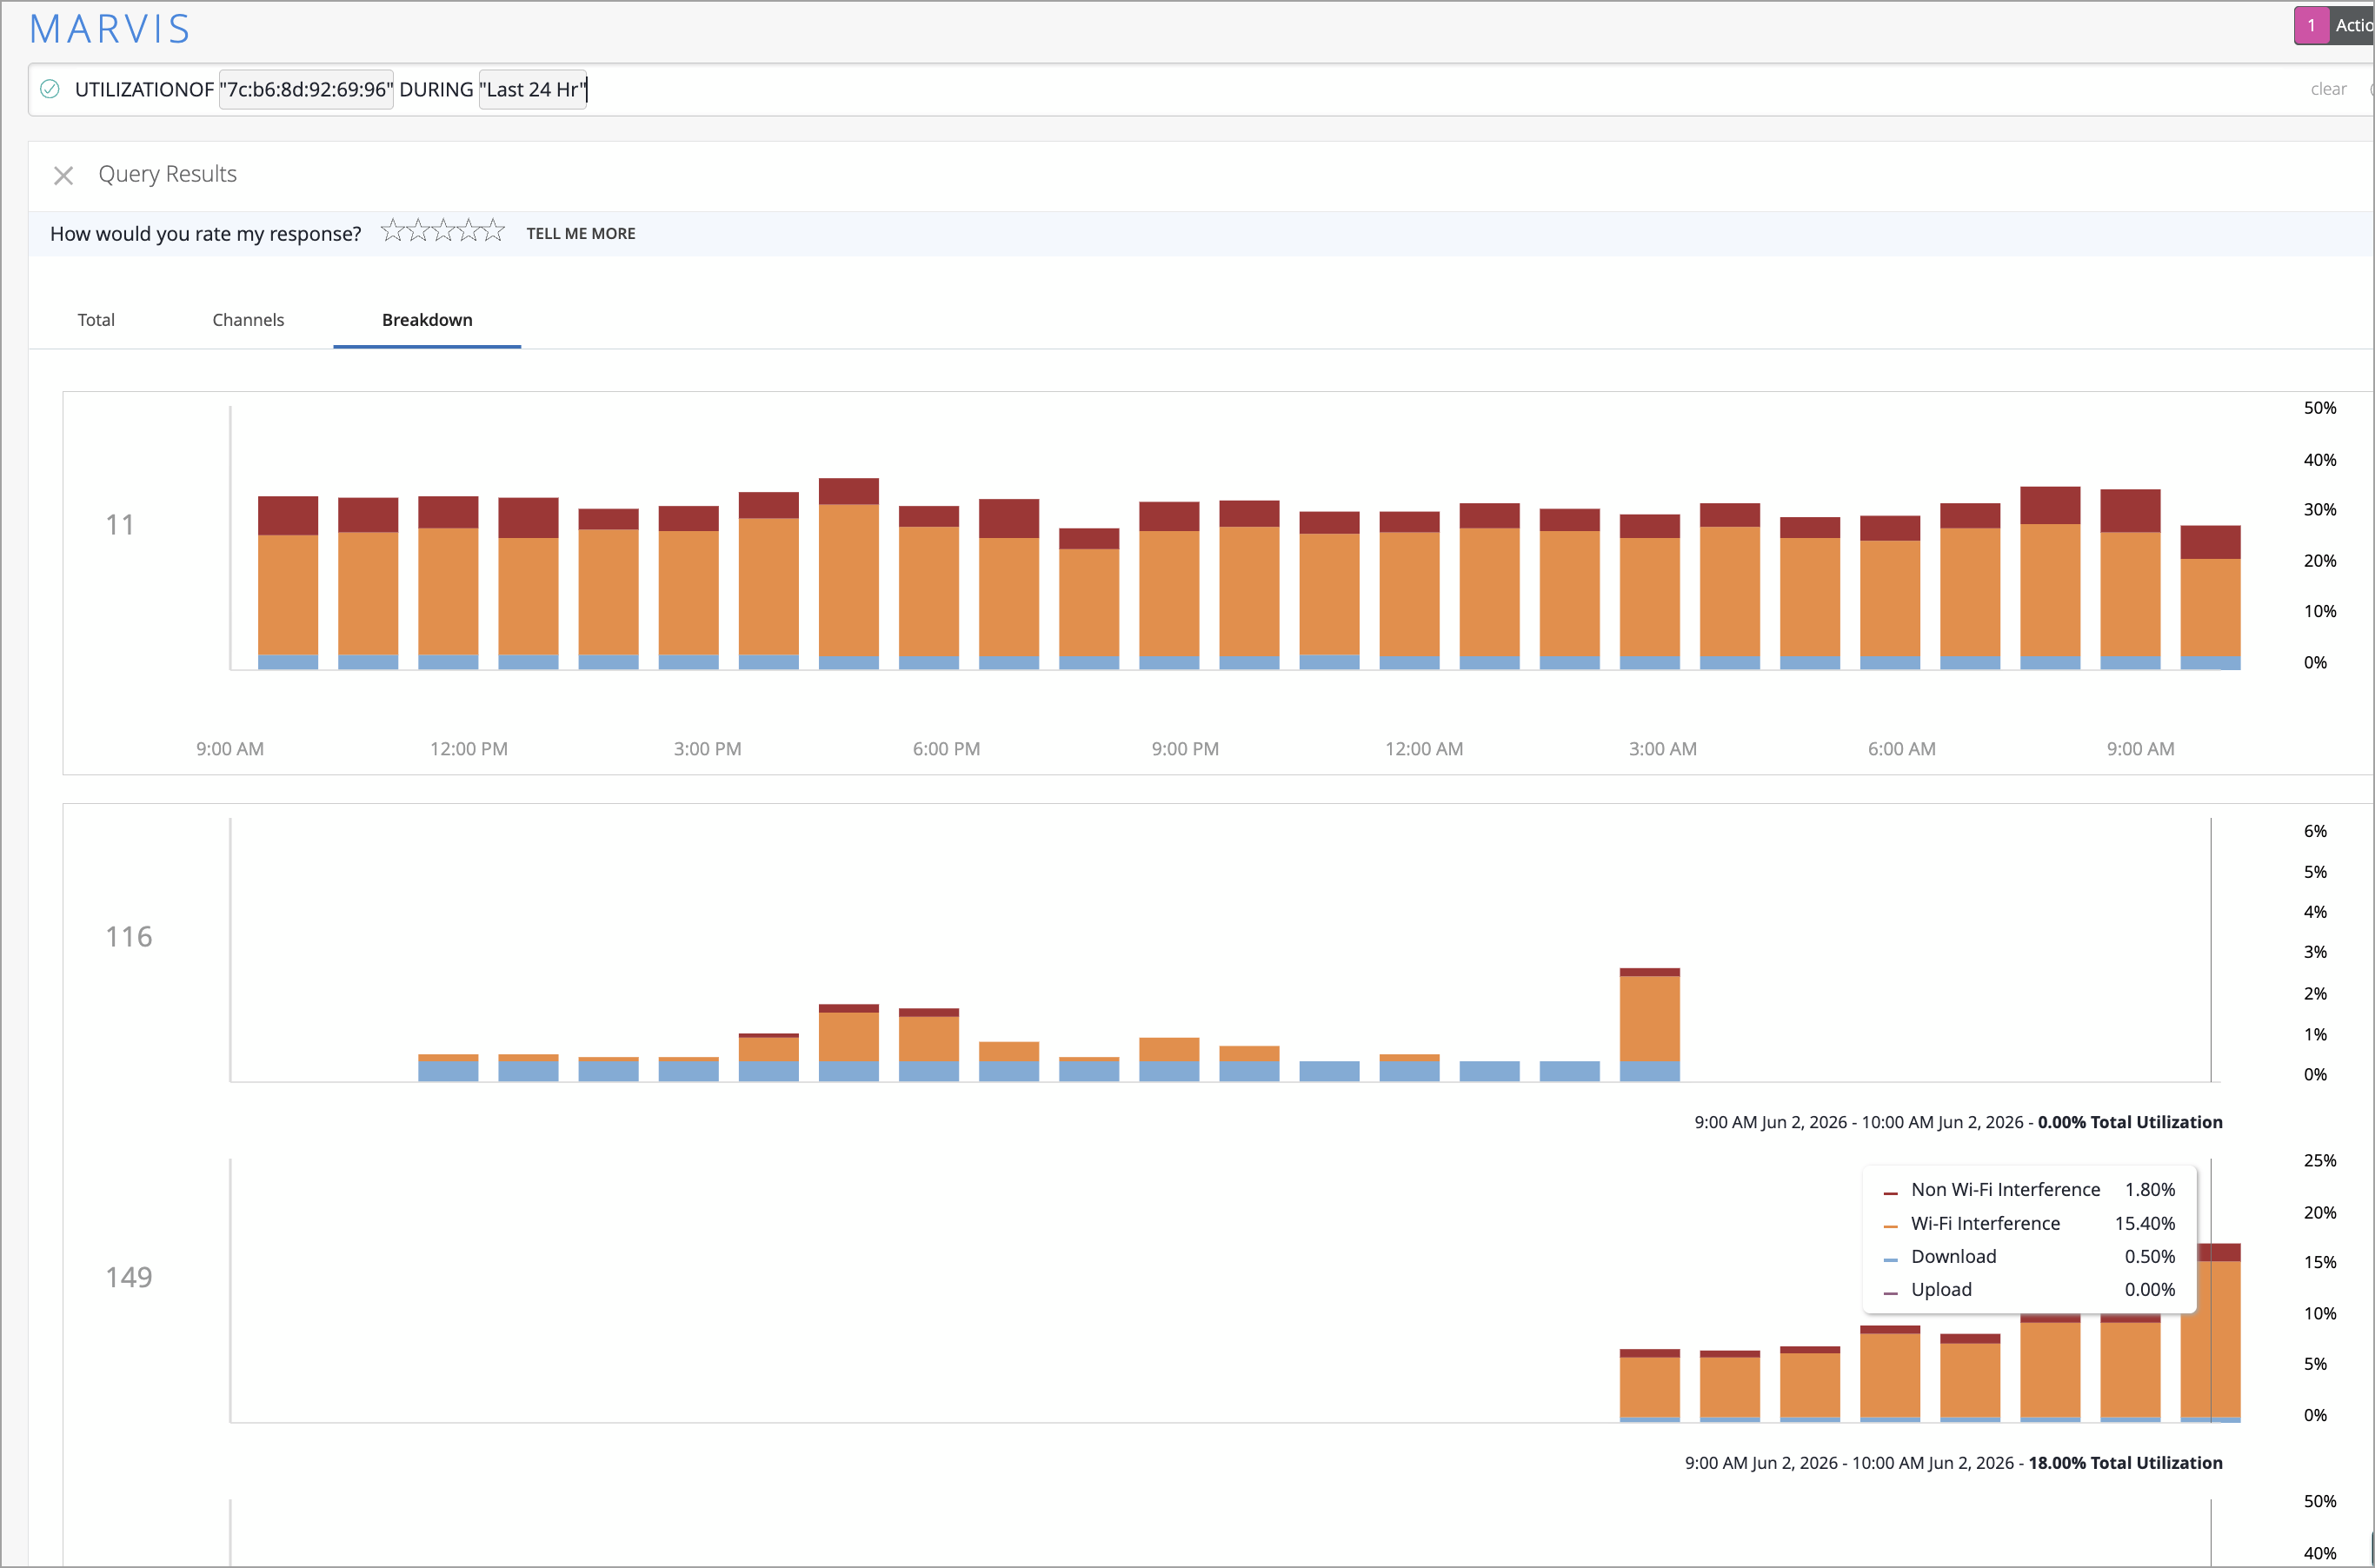Click the MARVIS logo
The height and width of the screenshot is (1568, 2375).
110,29
